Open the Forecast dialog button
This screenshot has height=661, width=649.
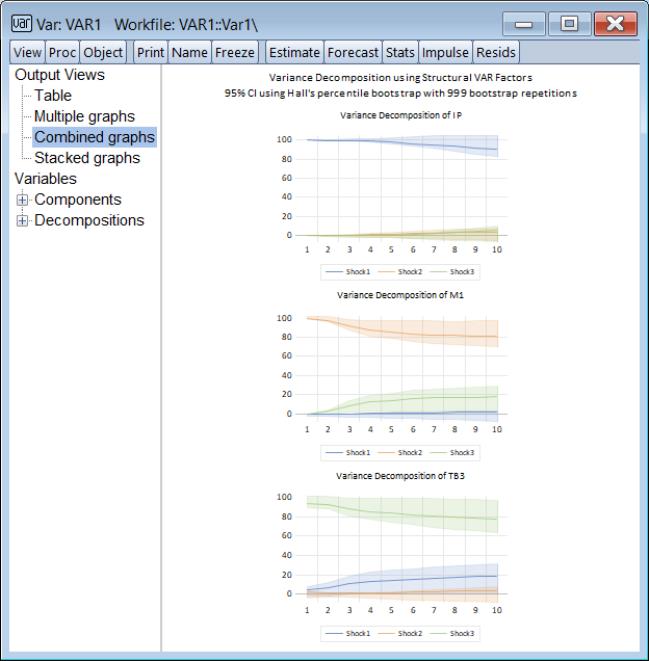click(x=354, y=52)
